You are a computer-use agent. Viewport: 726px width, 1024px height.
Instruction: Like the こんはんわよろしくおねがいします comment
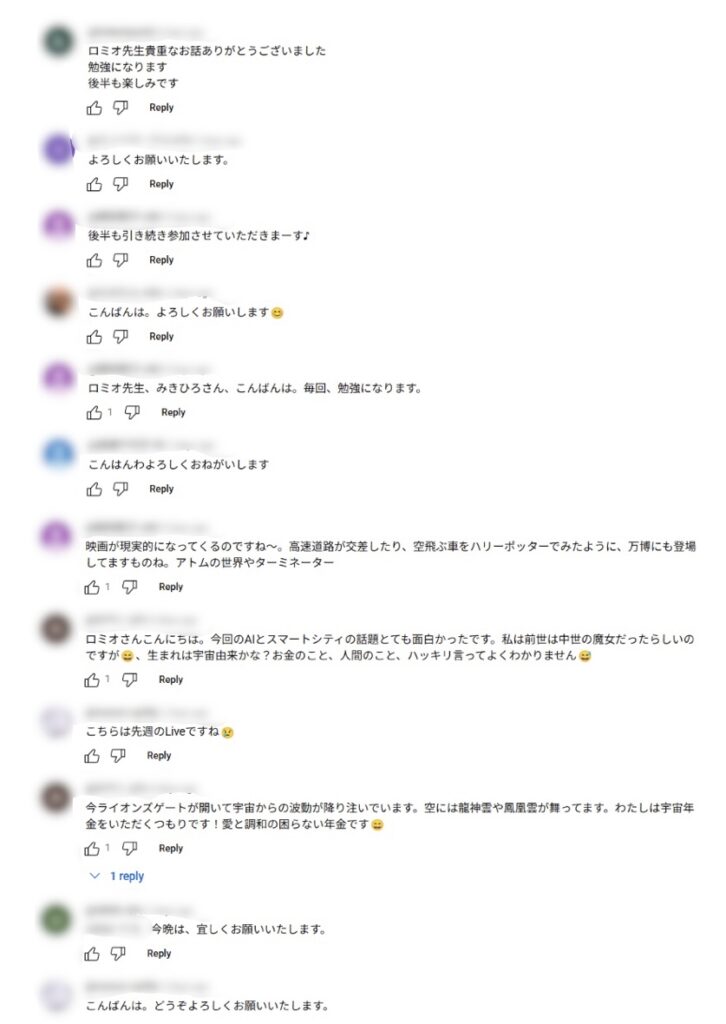(x=94, y=489)
